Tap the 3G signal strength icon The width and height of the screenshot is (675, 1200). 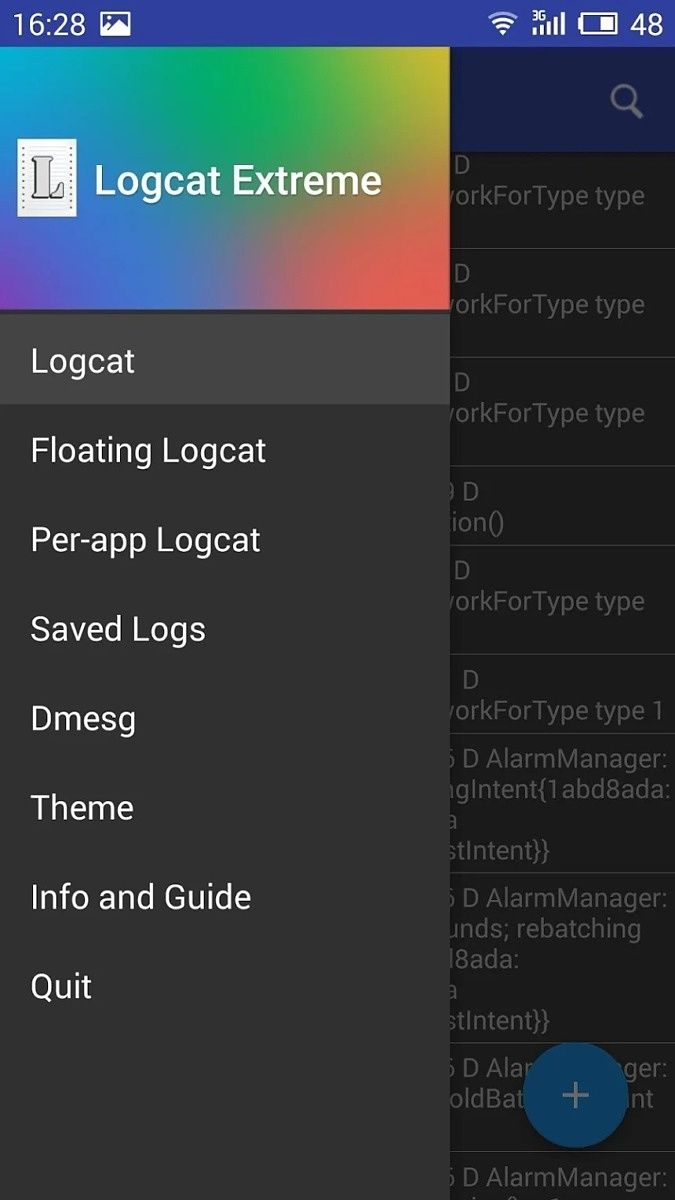[548, 23]
